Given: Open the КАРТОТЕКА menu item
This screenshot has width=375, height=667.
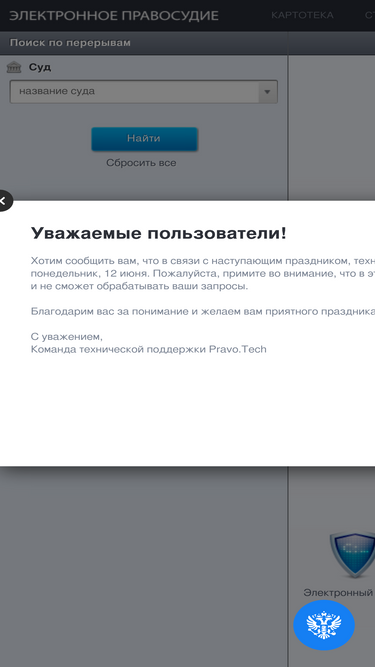Looking at the screenshot, I should point(302,15).
